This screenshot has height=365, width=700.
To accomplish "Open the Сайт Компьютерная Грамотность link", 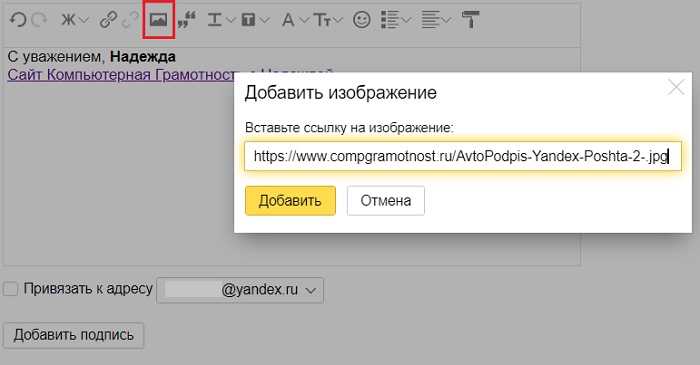I will (121, 75).
